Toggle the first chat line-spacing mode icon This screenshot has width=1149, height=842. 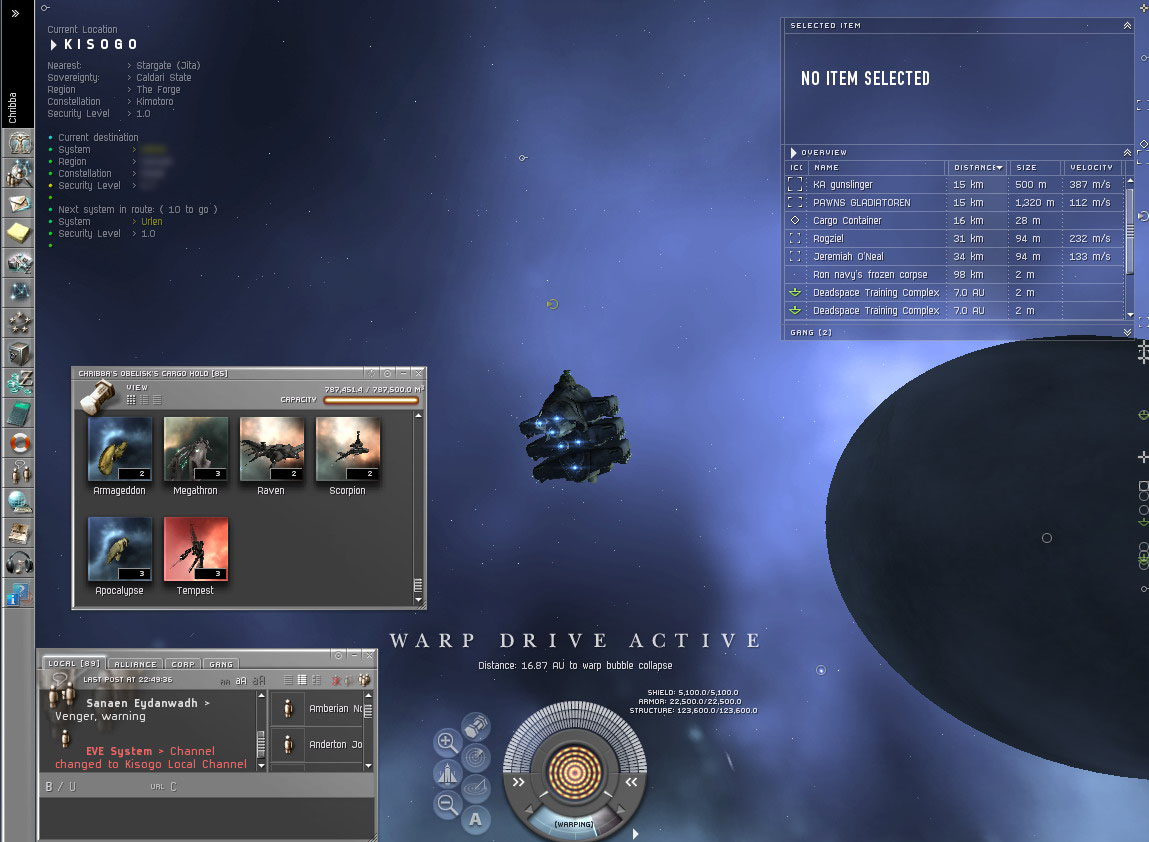tap(288, 680)
